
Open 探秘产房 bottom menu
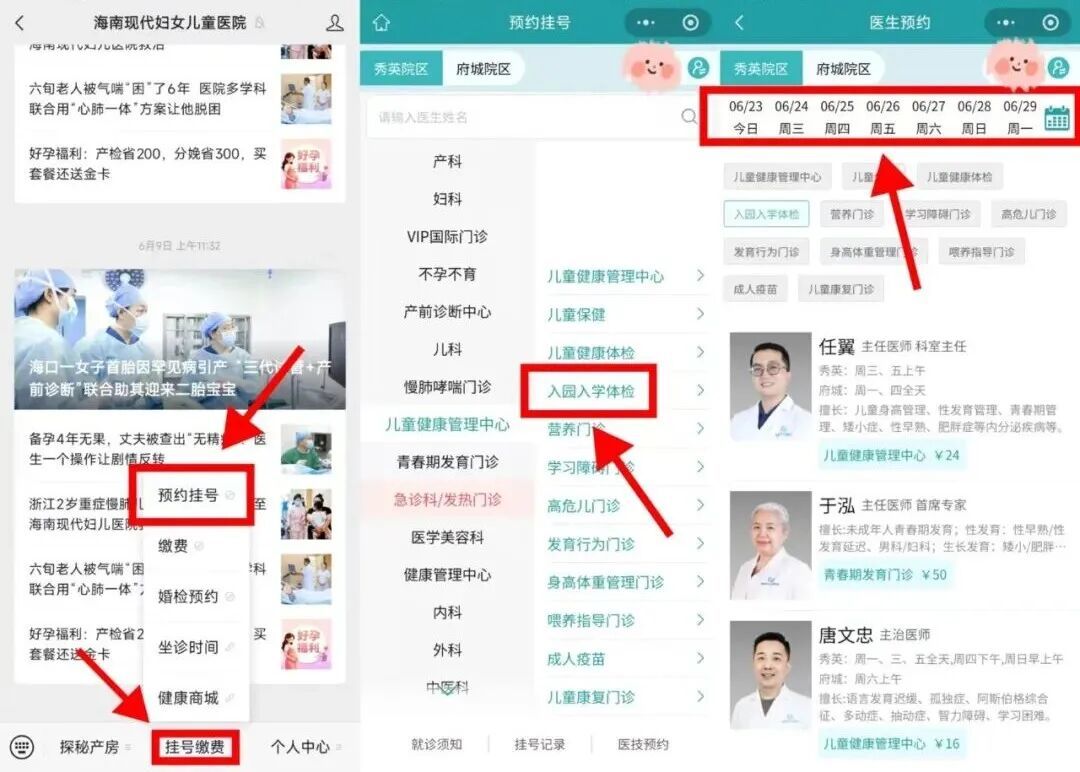click(90, 747)
